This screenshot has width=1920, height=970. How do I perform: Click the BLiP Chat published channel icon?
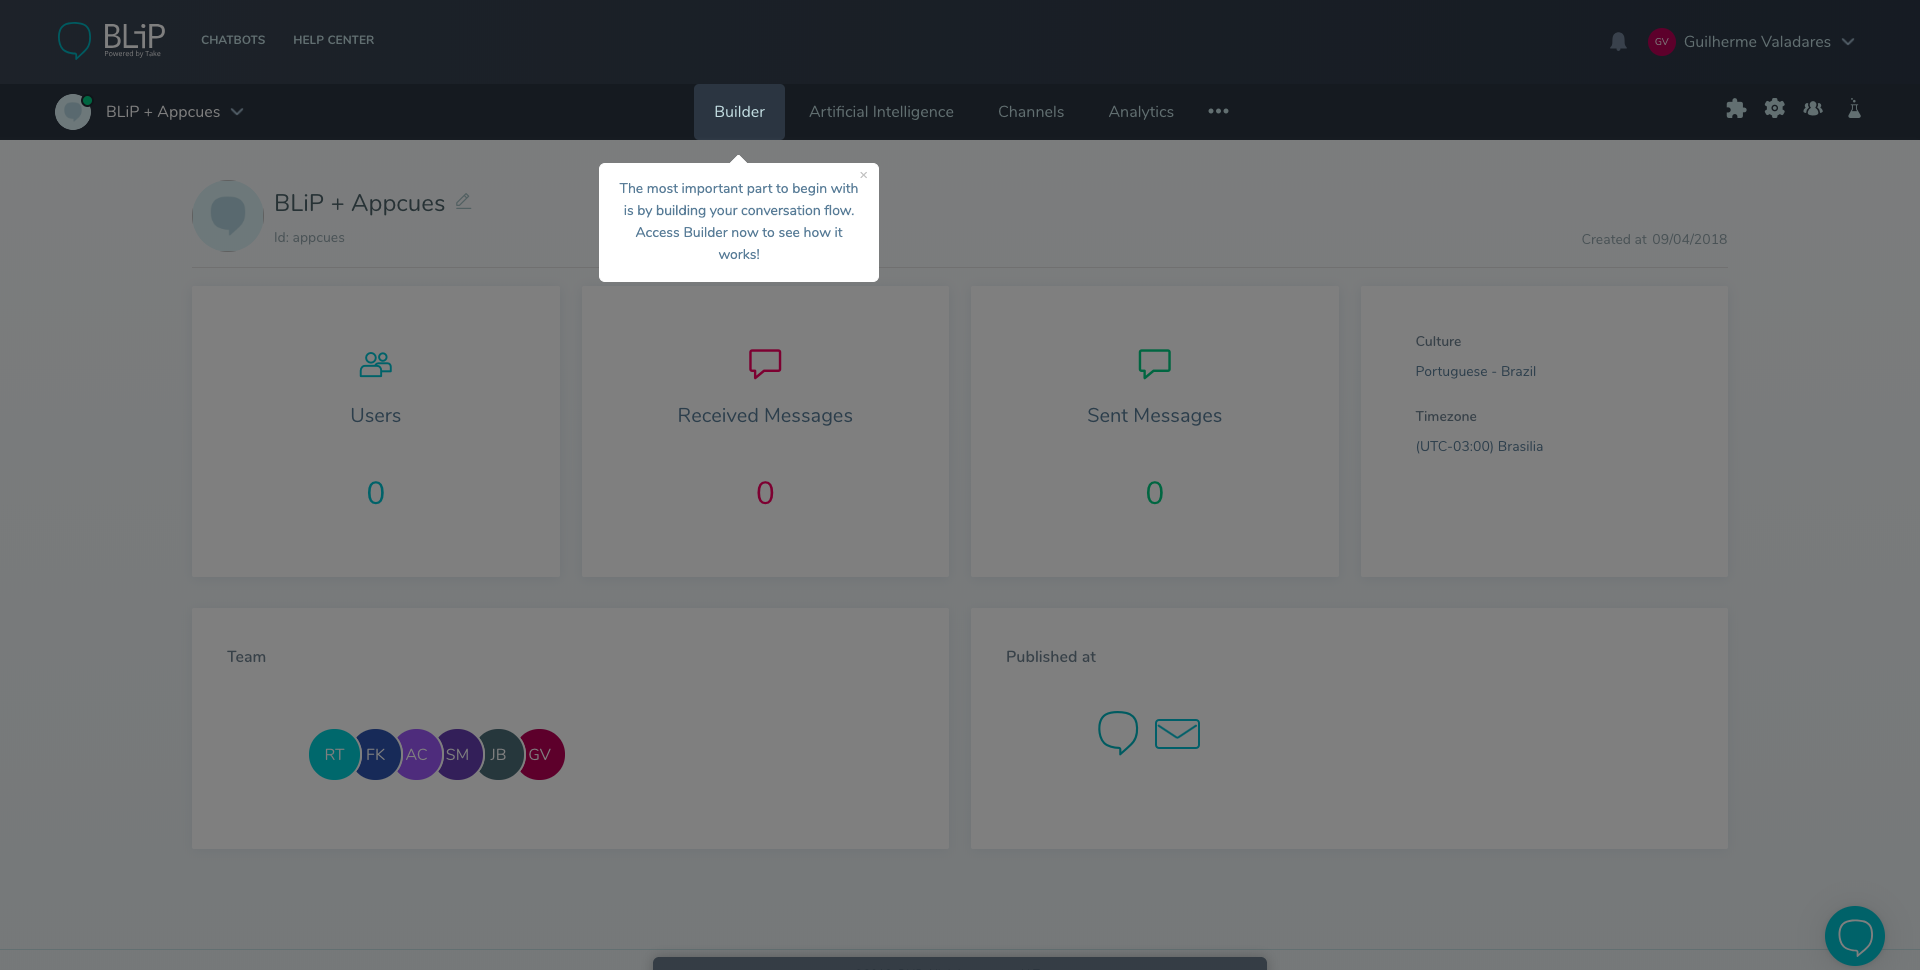(1118, 733)
